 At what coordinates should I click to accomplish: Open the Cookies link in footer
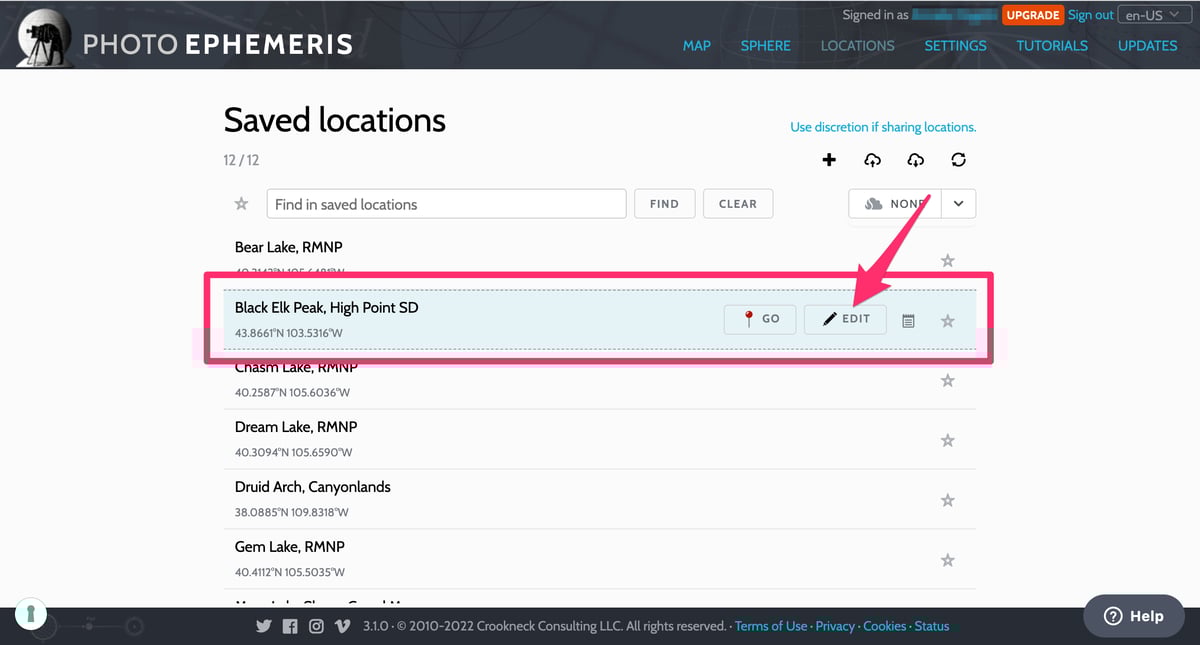[x=885, y=626]
